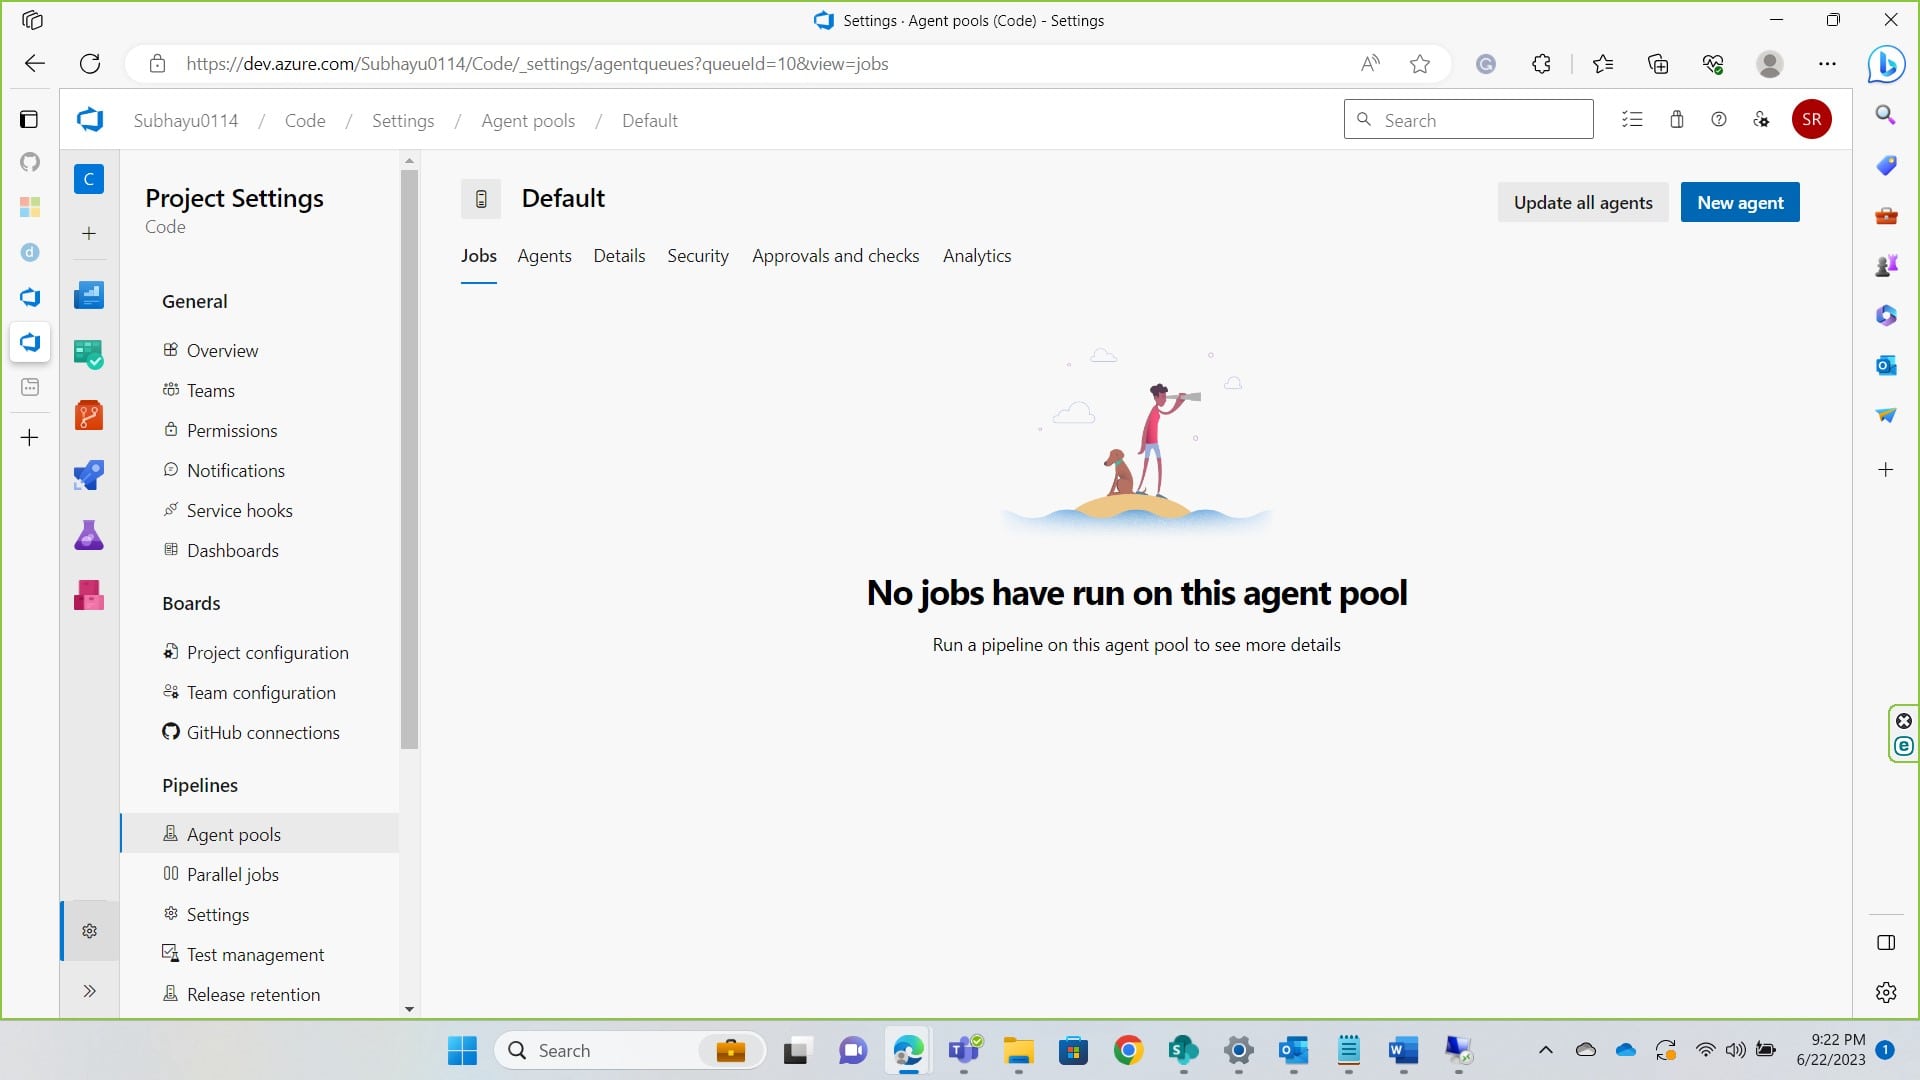Open Azure Boards icon in left navigation
This screenshot has width=1920, height=1080.
coord(89,354)
